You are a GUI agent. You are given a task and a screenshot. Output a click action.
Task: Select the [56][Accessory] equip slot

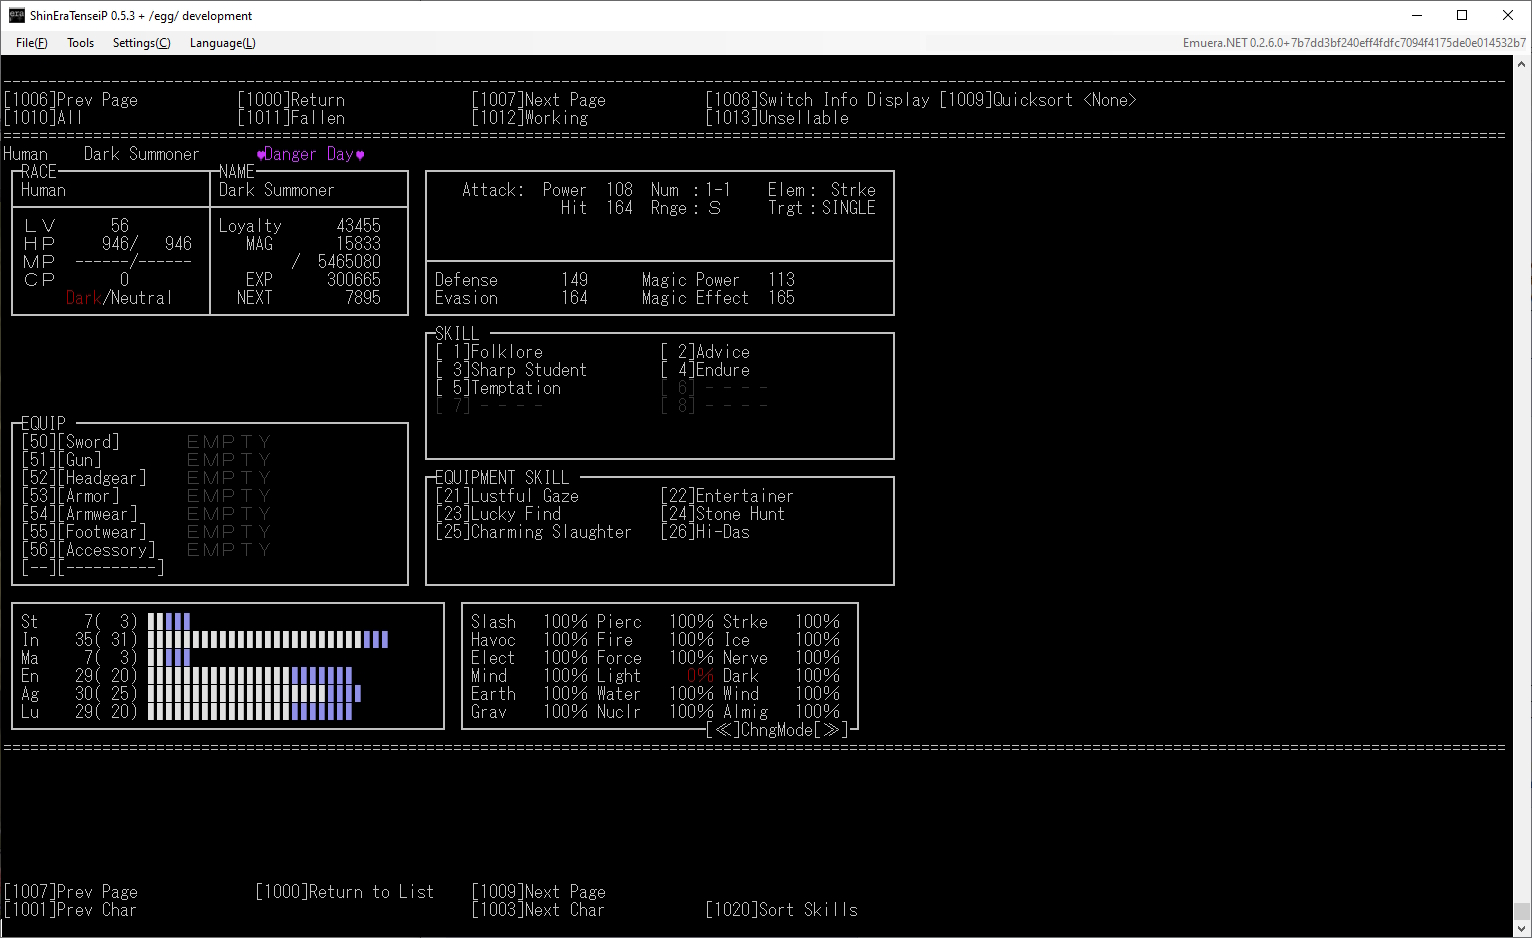point(89,550)
